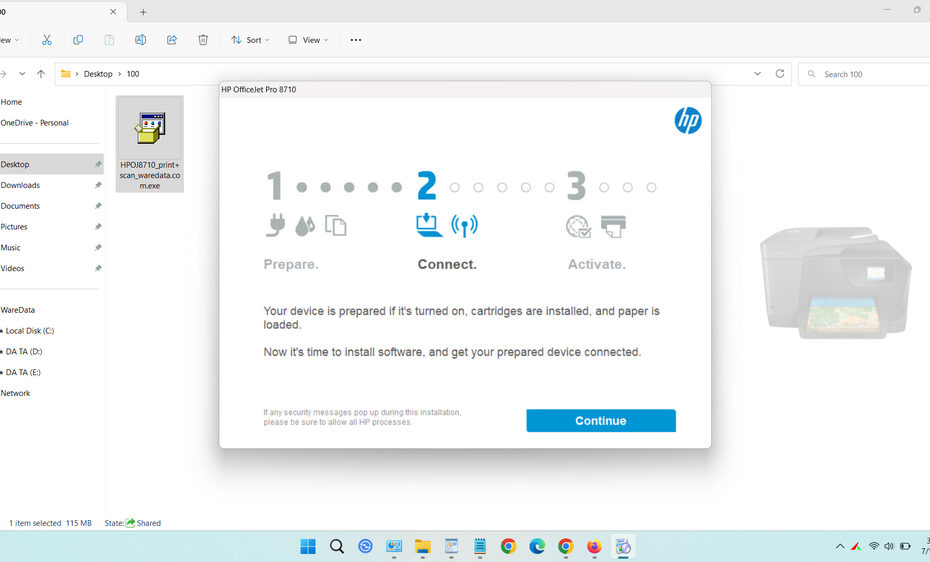
Task: Click the HP OfficeJet Pro 8710 title bar
Action: (x=465, y=90)
